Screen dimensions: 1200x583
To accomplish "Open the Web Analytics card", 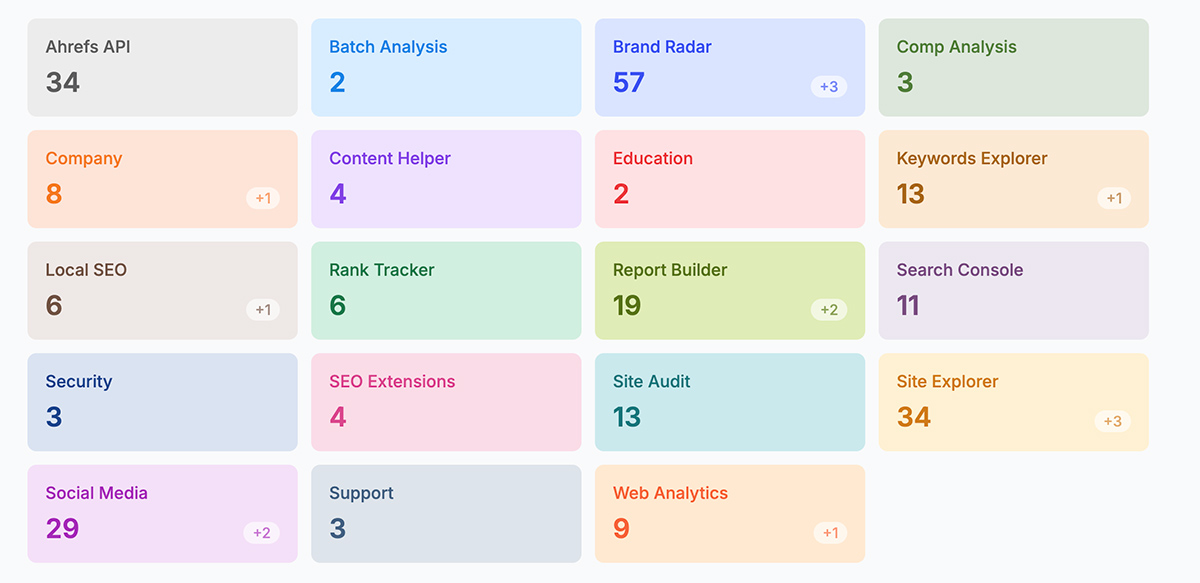I will click(x=730, y=514).
